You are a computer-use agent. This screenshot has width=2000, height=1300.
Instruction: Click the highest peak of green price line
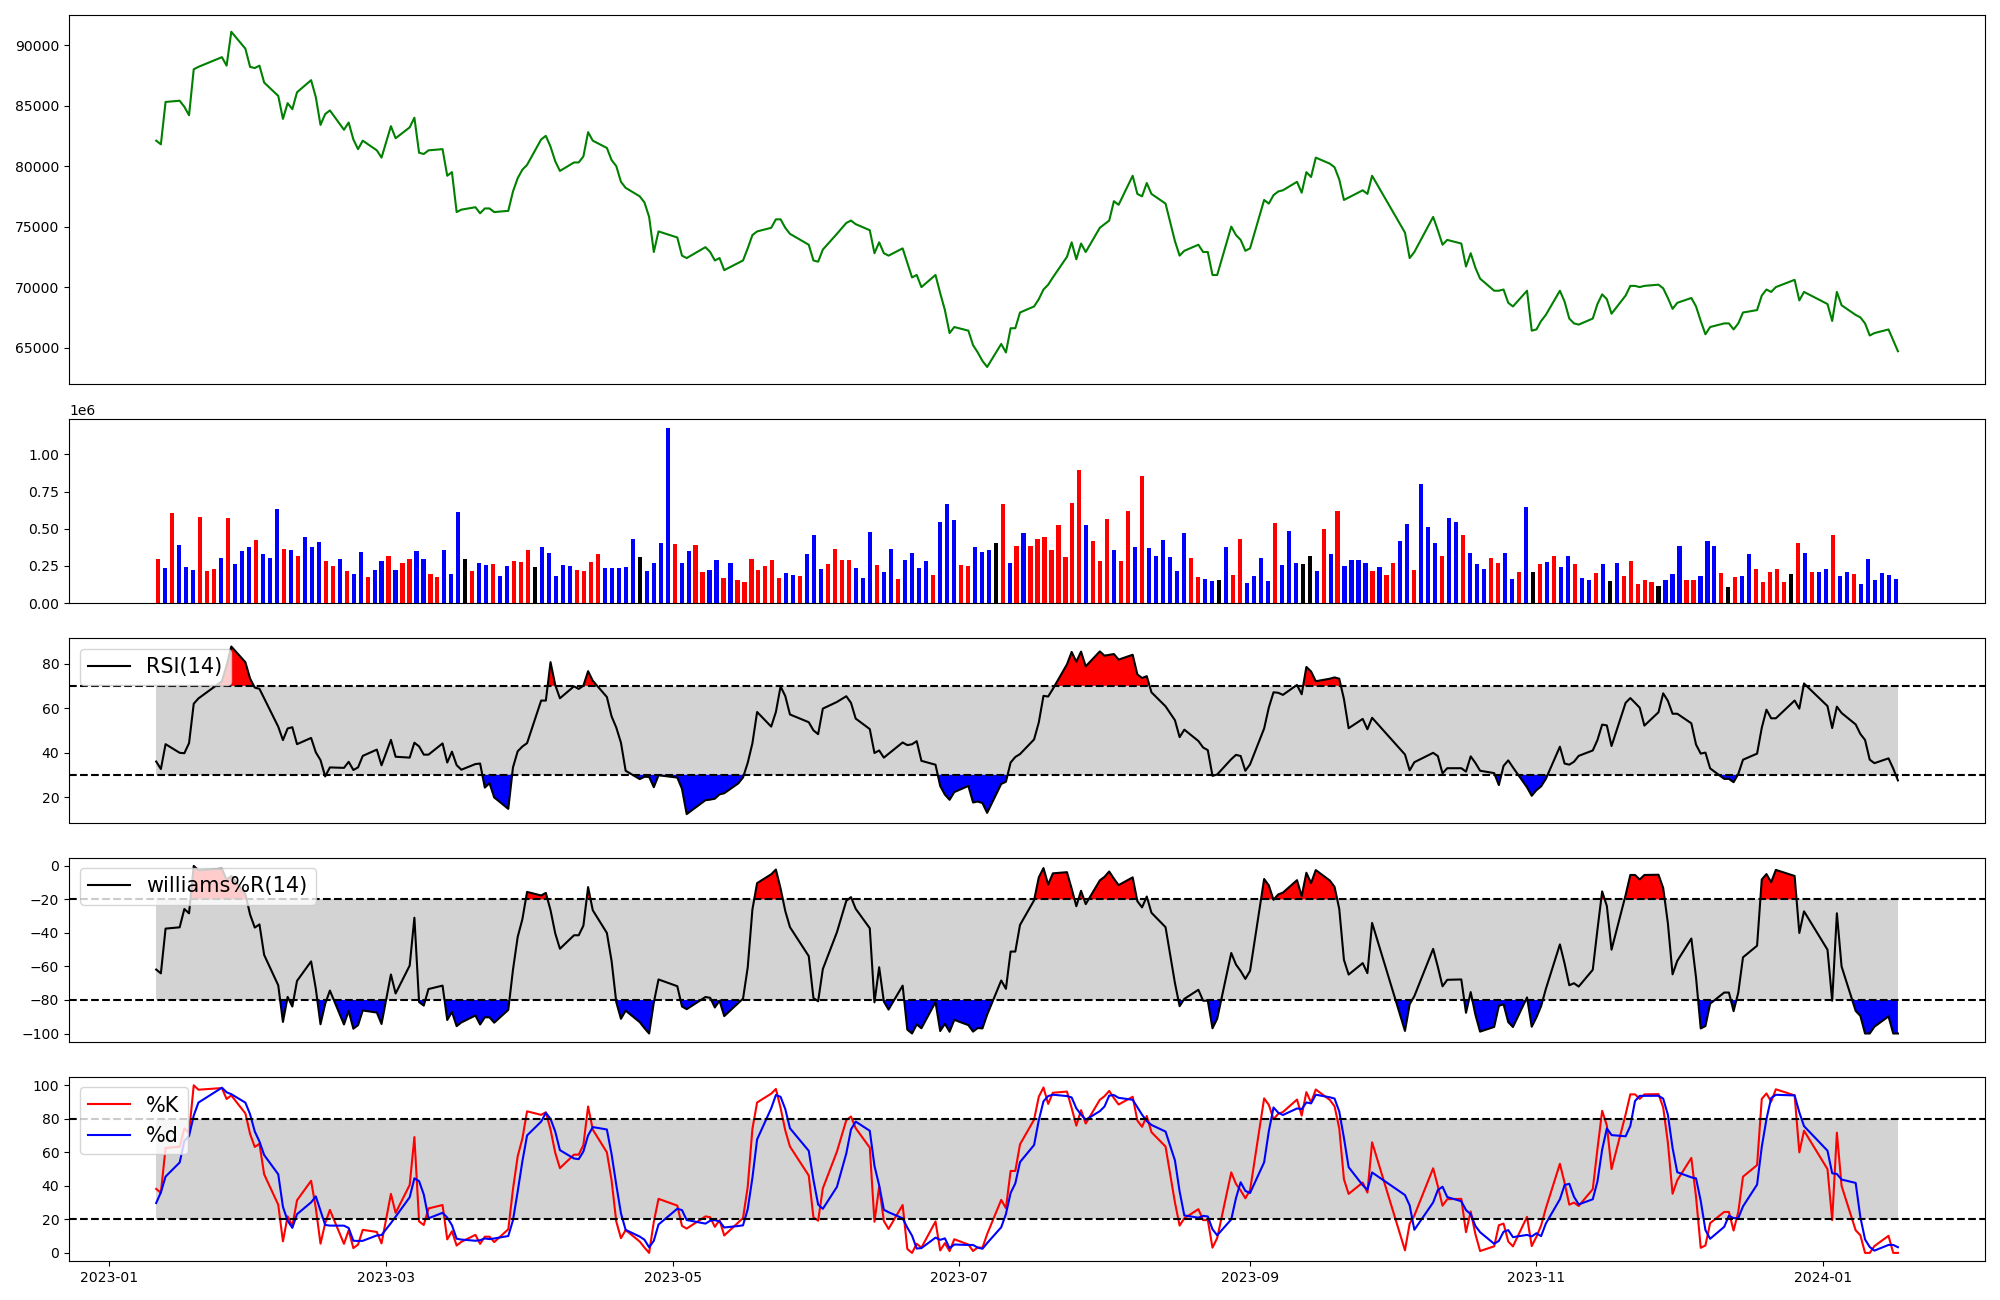(231, 32)
